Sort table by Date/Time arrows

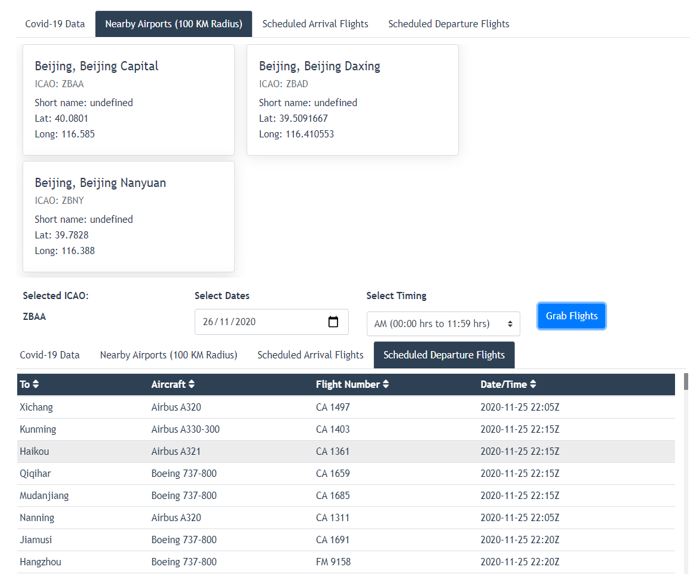click(533, 384)
